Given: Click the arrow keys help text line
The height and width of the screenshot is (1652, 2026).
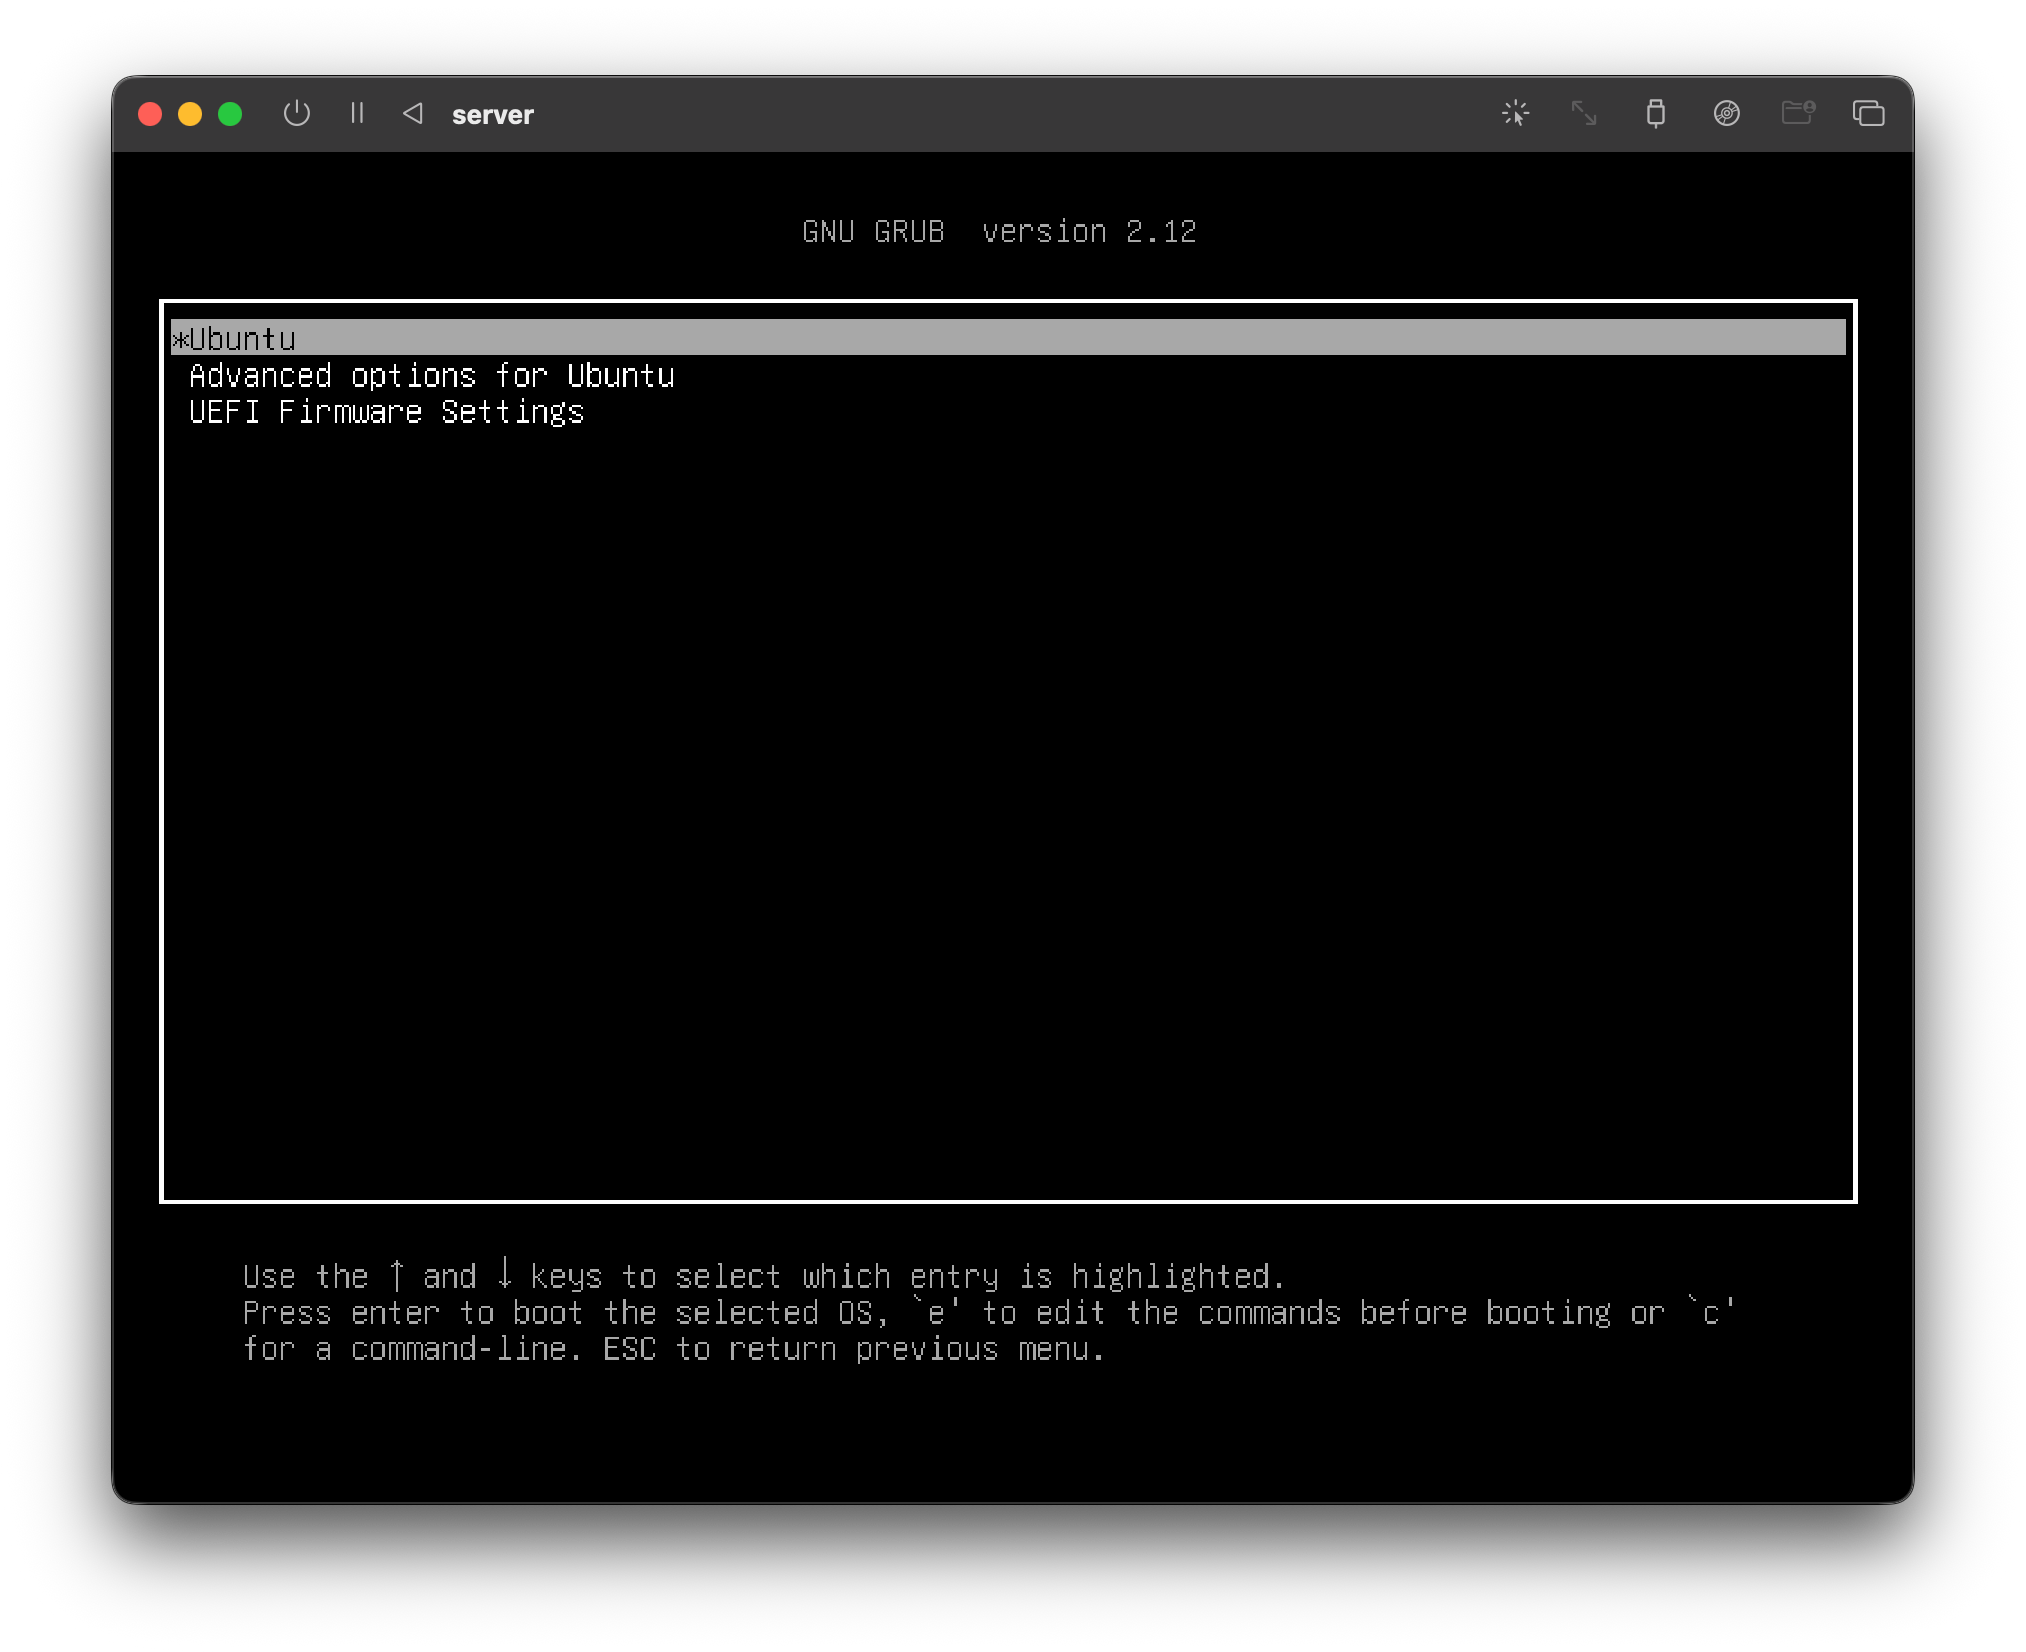Looking at the screenshot, I should pyautogui.click(x=762, y=1277).
